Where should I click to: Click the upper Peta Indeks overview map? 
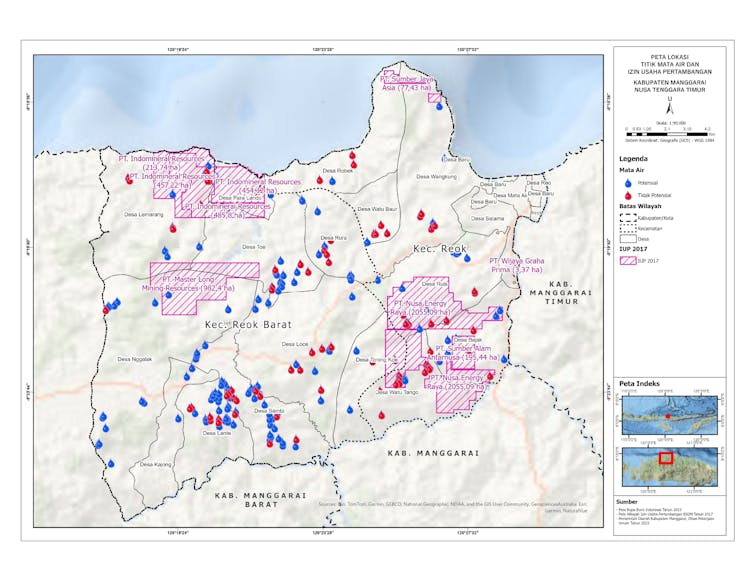tap(666, 411)
